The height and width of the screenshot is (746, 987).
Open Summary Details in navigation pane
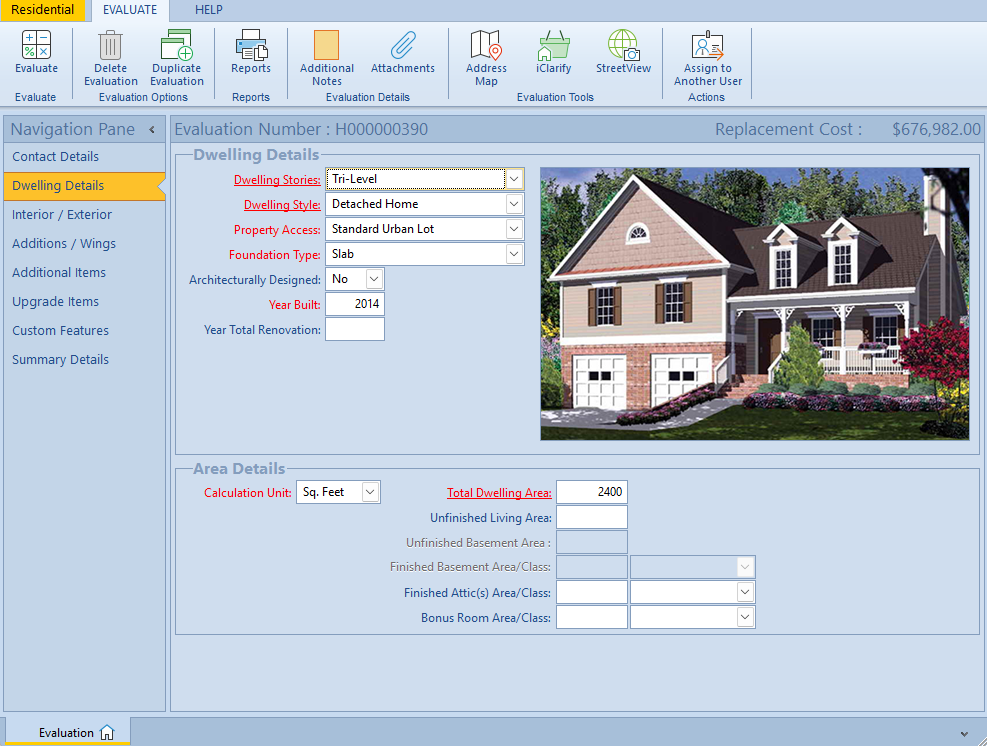point(60,360)
